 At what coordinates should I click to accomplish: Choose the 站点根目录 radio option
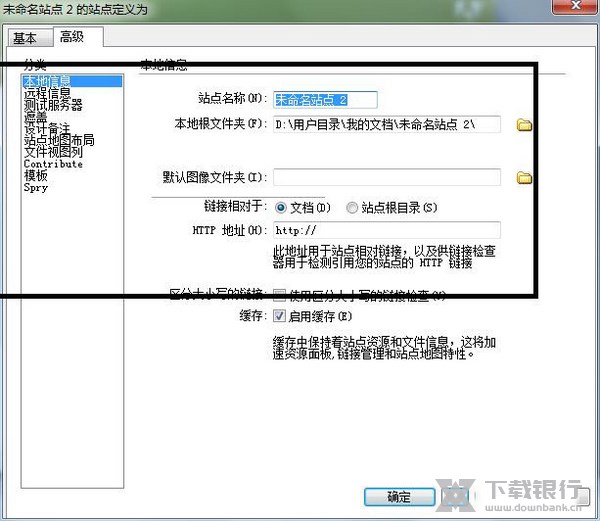[x=351, y=207]
